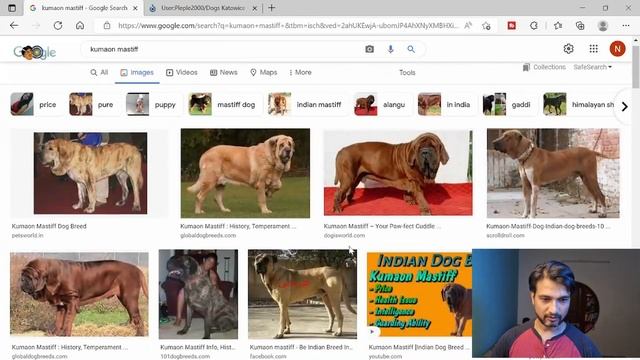This screenshot has width=640, height=360.
Task: Switch to the Maps results tab
Action: tap(264, 72)
